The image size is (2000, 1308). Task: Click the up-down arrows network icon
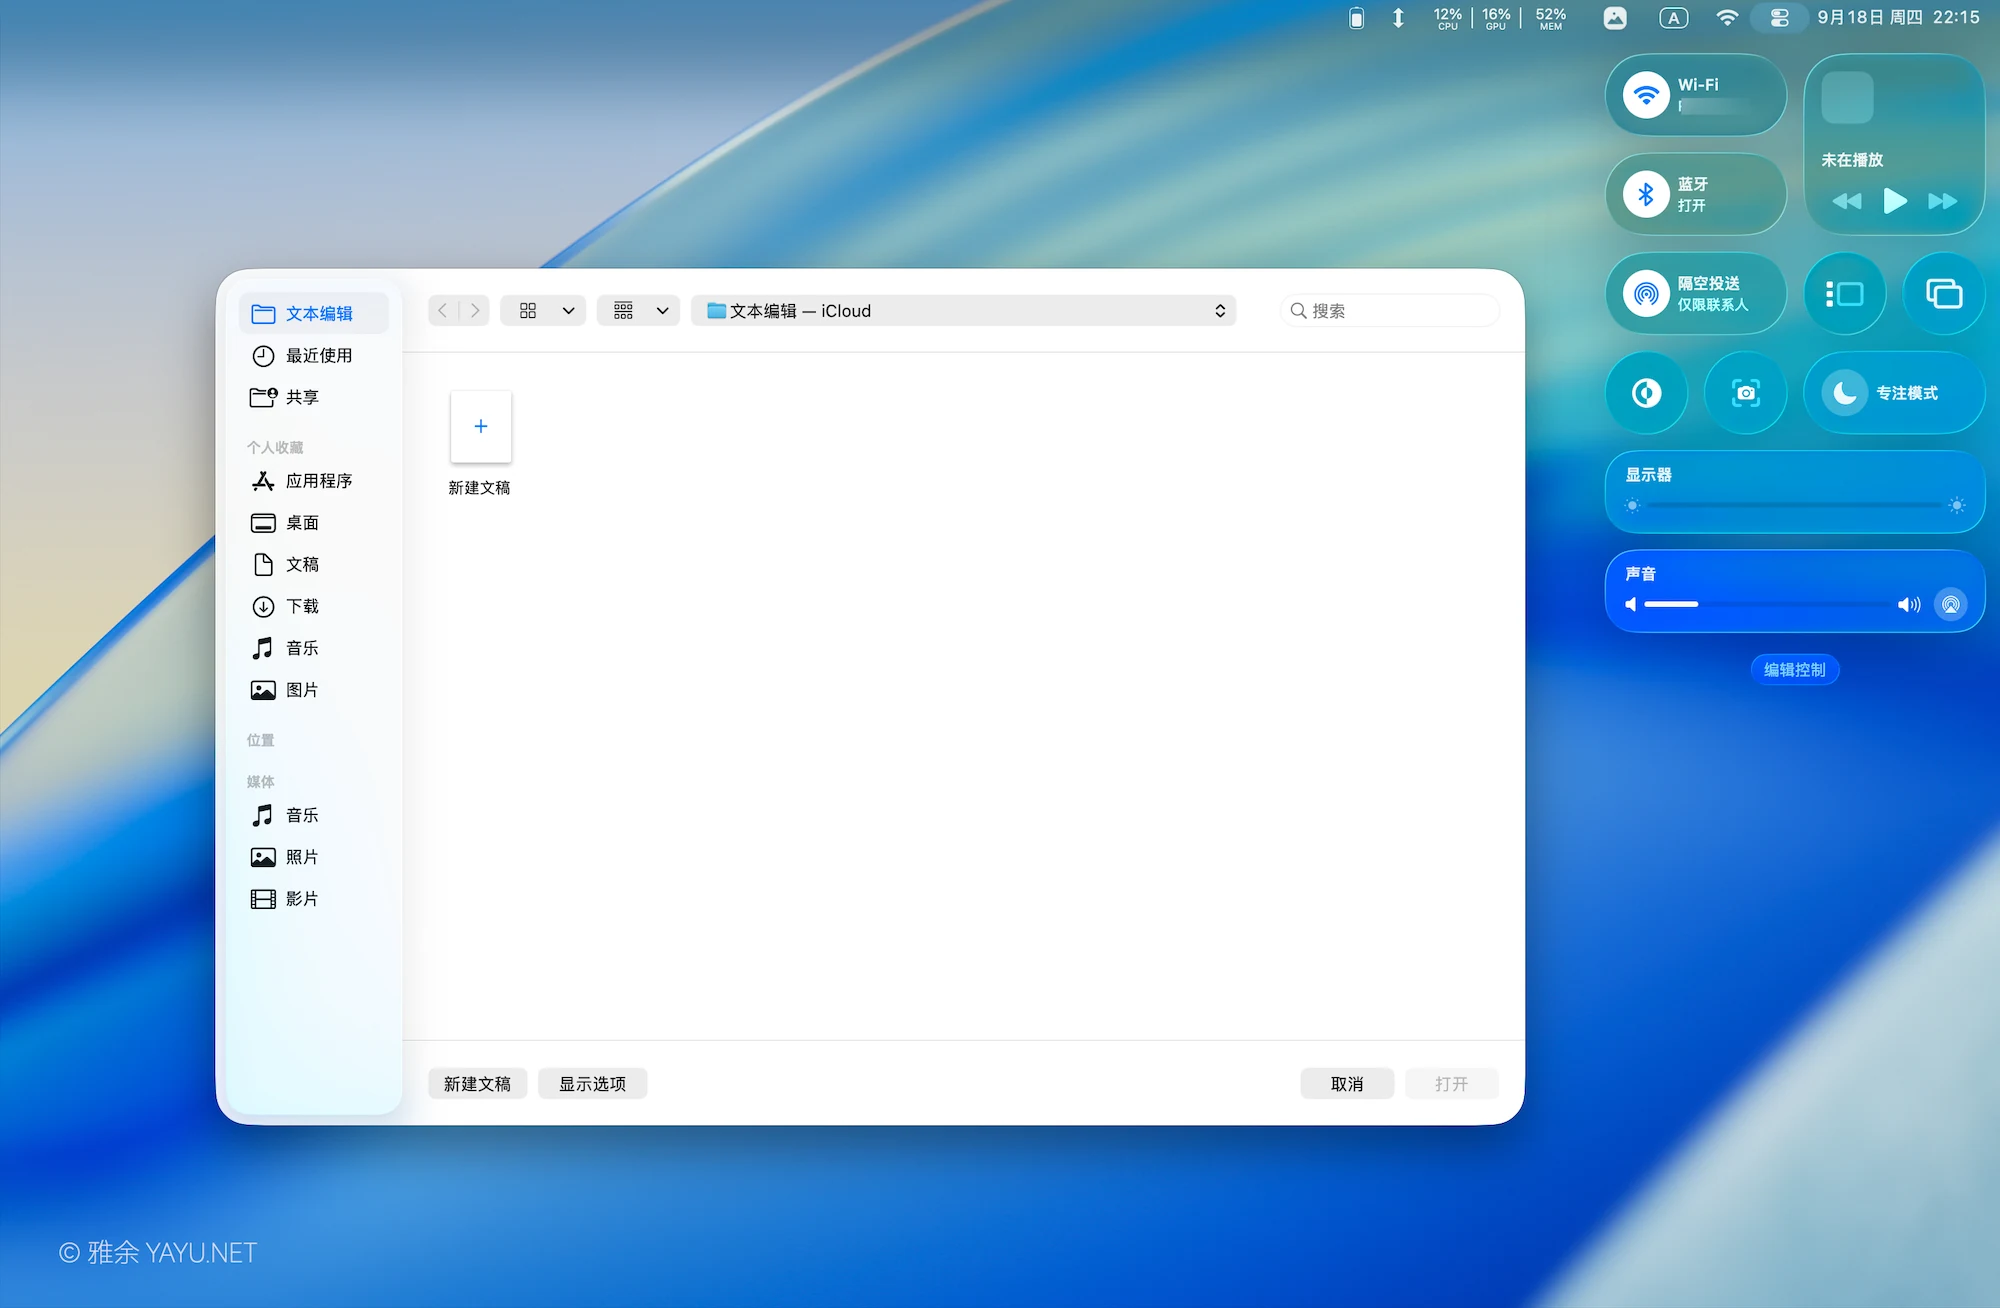[1398, 17]
